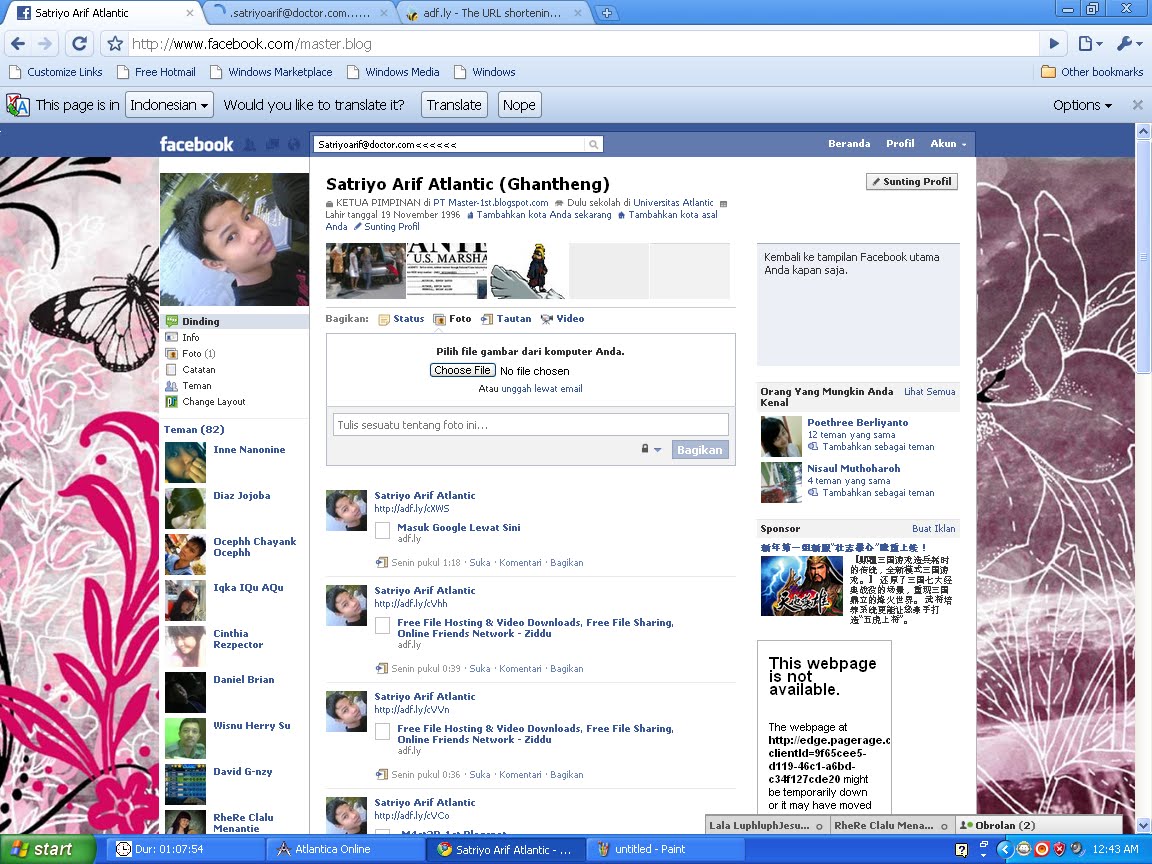Go back with the browser back arrow
The width and height of the screenshot is (1152, 864).
(x=18, y=43)
